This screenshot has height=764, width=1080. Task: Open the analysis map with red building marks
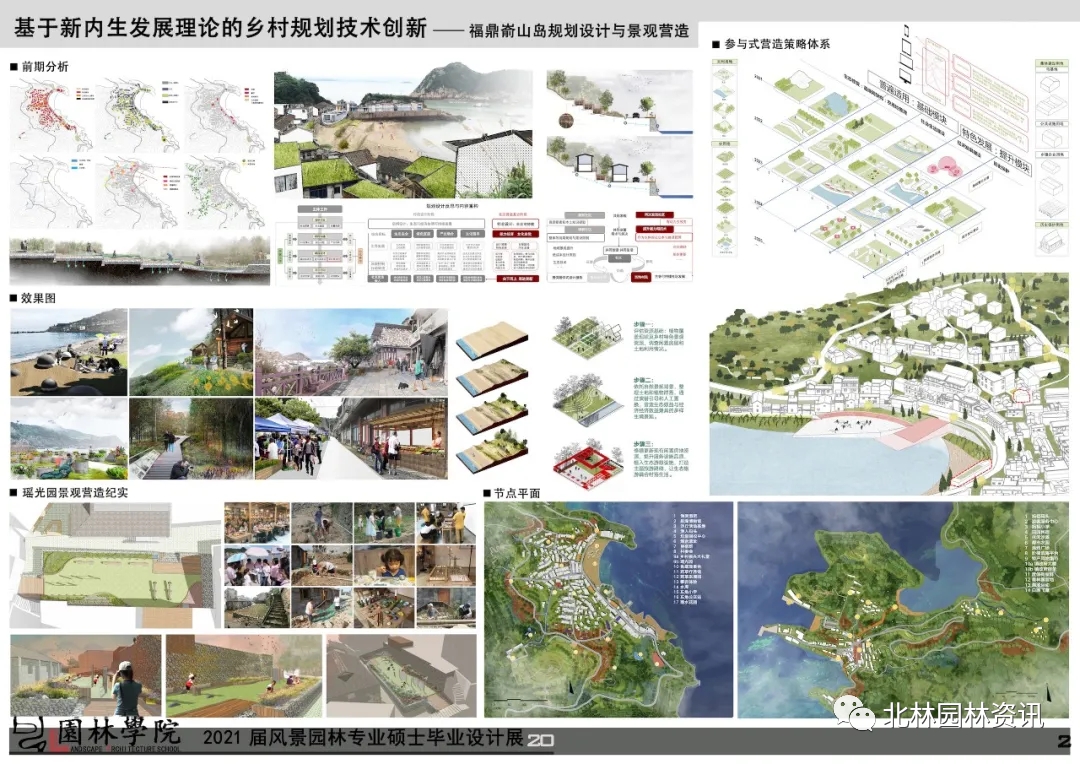(52, 114)
